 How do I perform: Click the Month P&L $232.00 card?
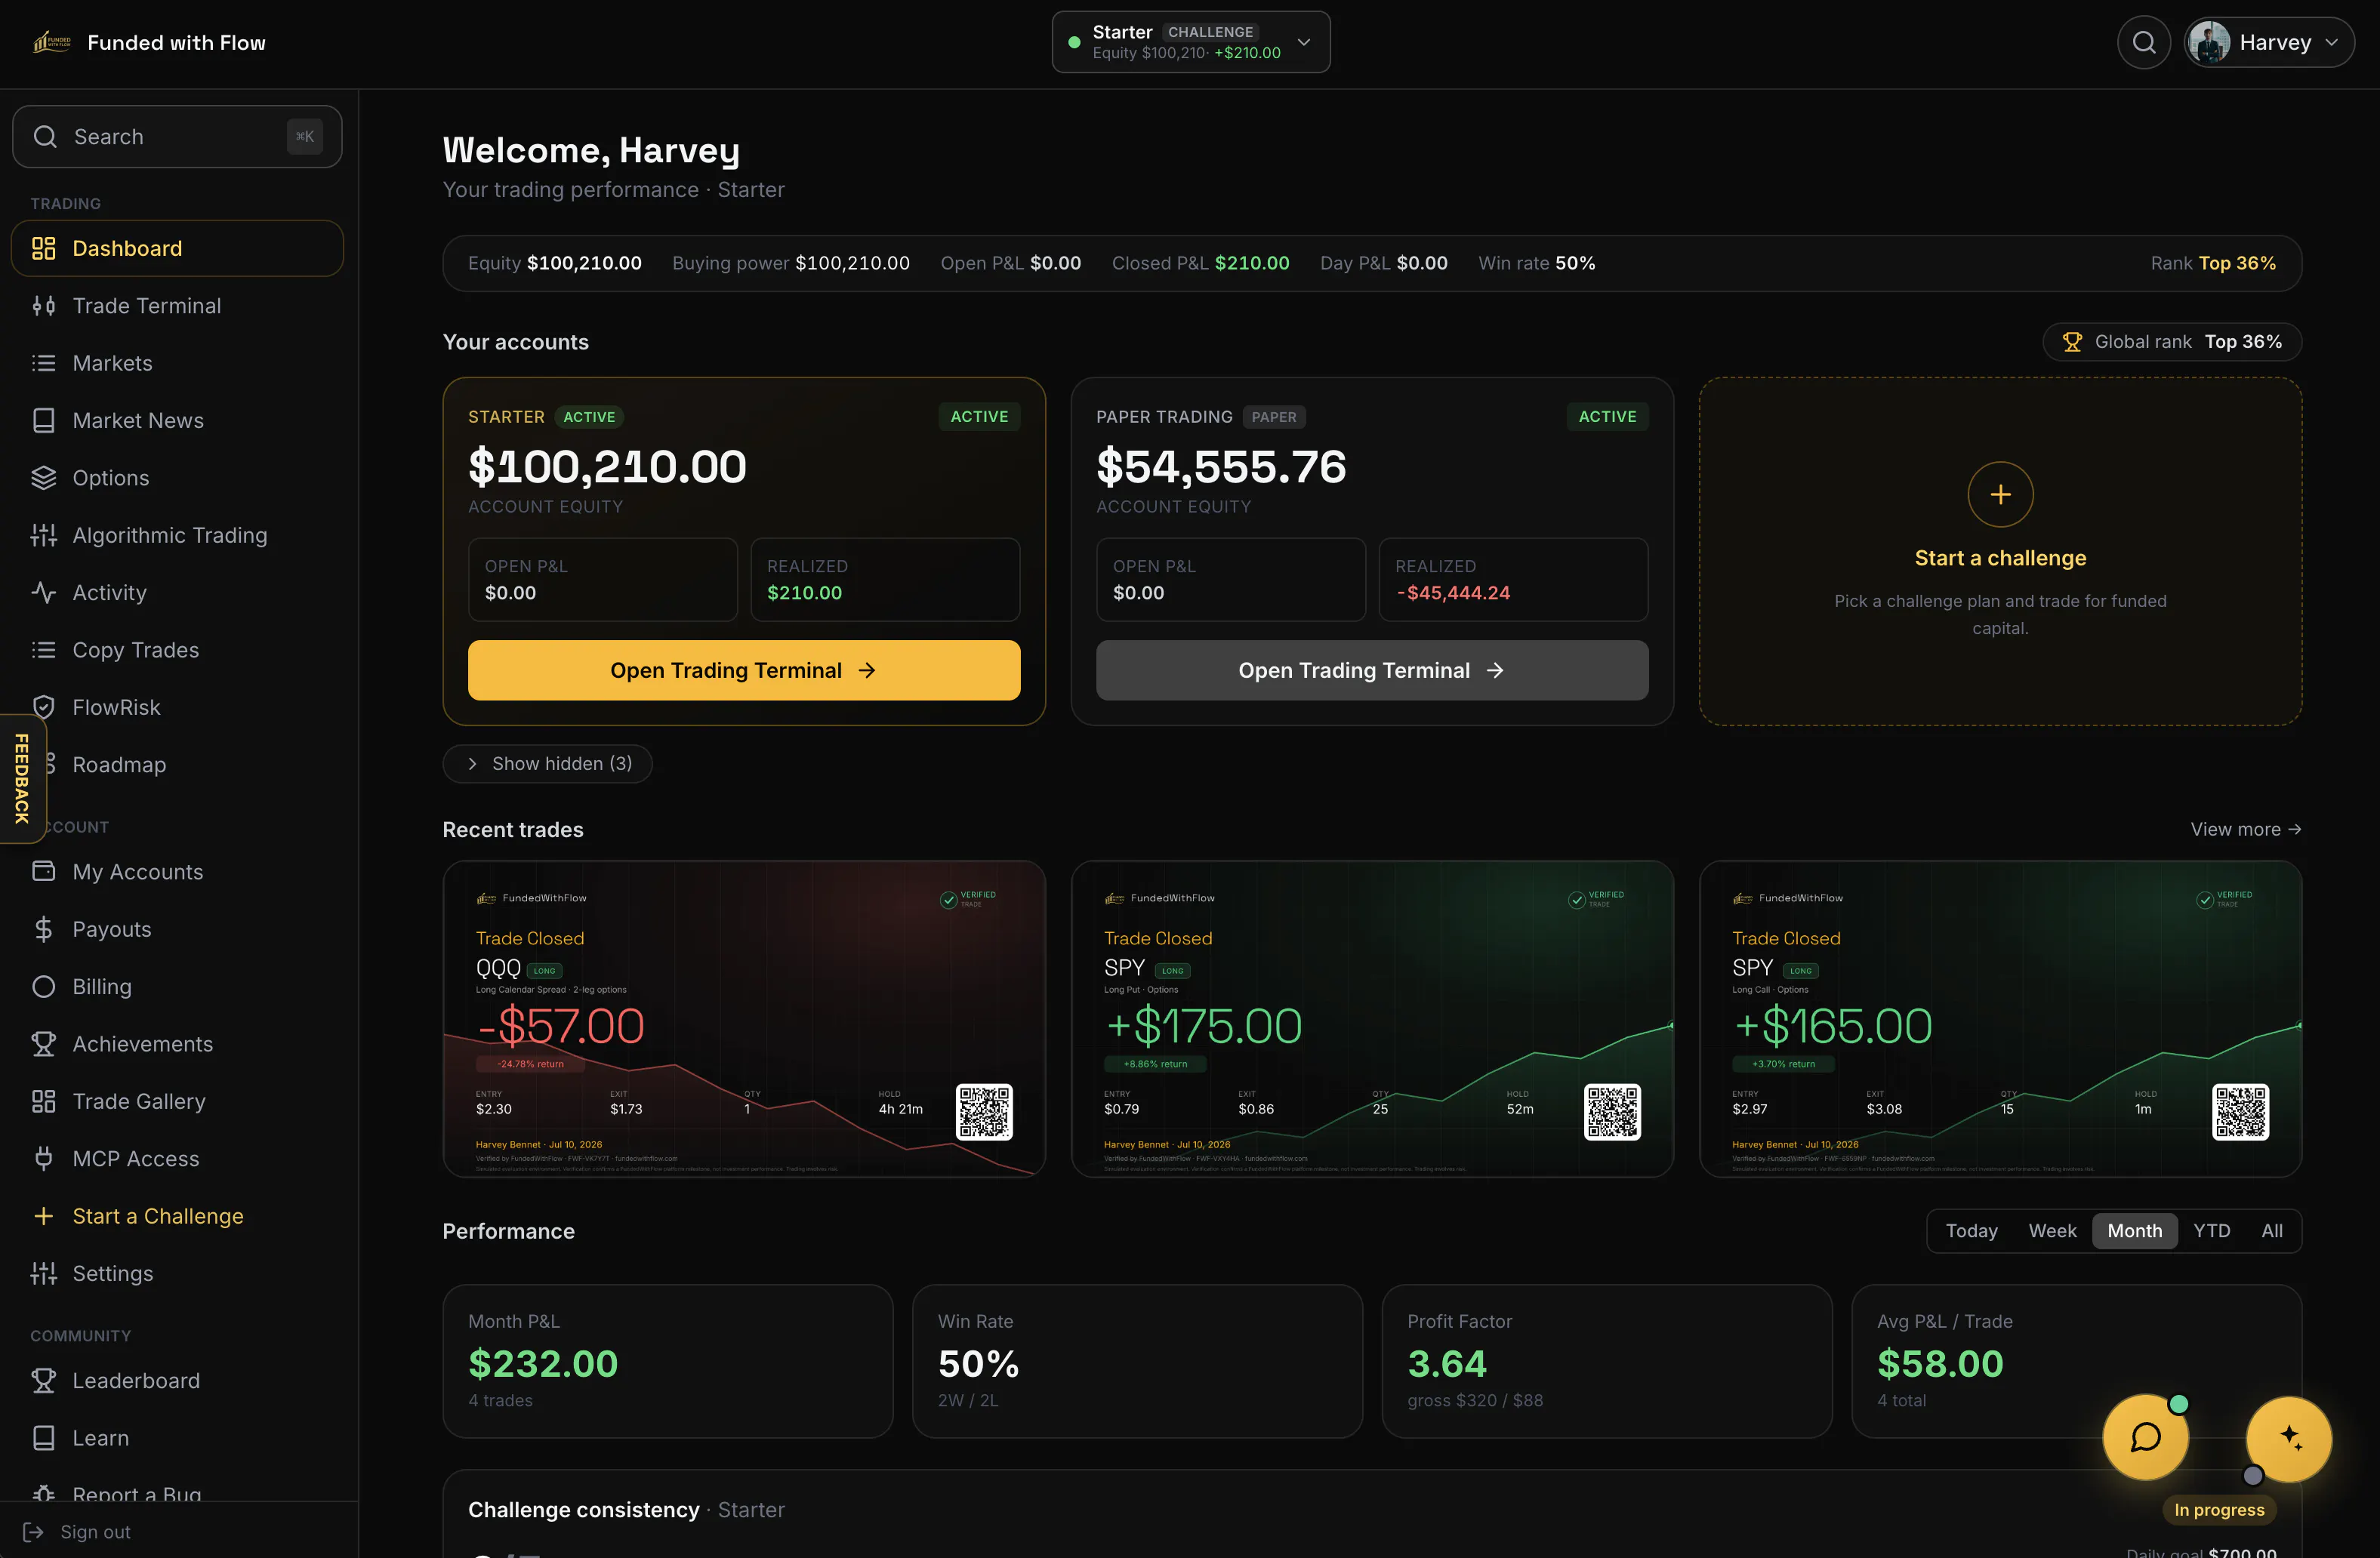coord(668,1361)
